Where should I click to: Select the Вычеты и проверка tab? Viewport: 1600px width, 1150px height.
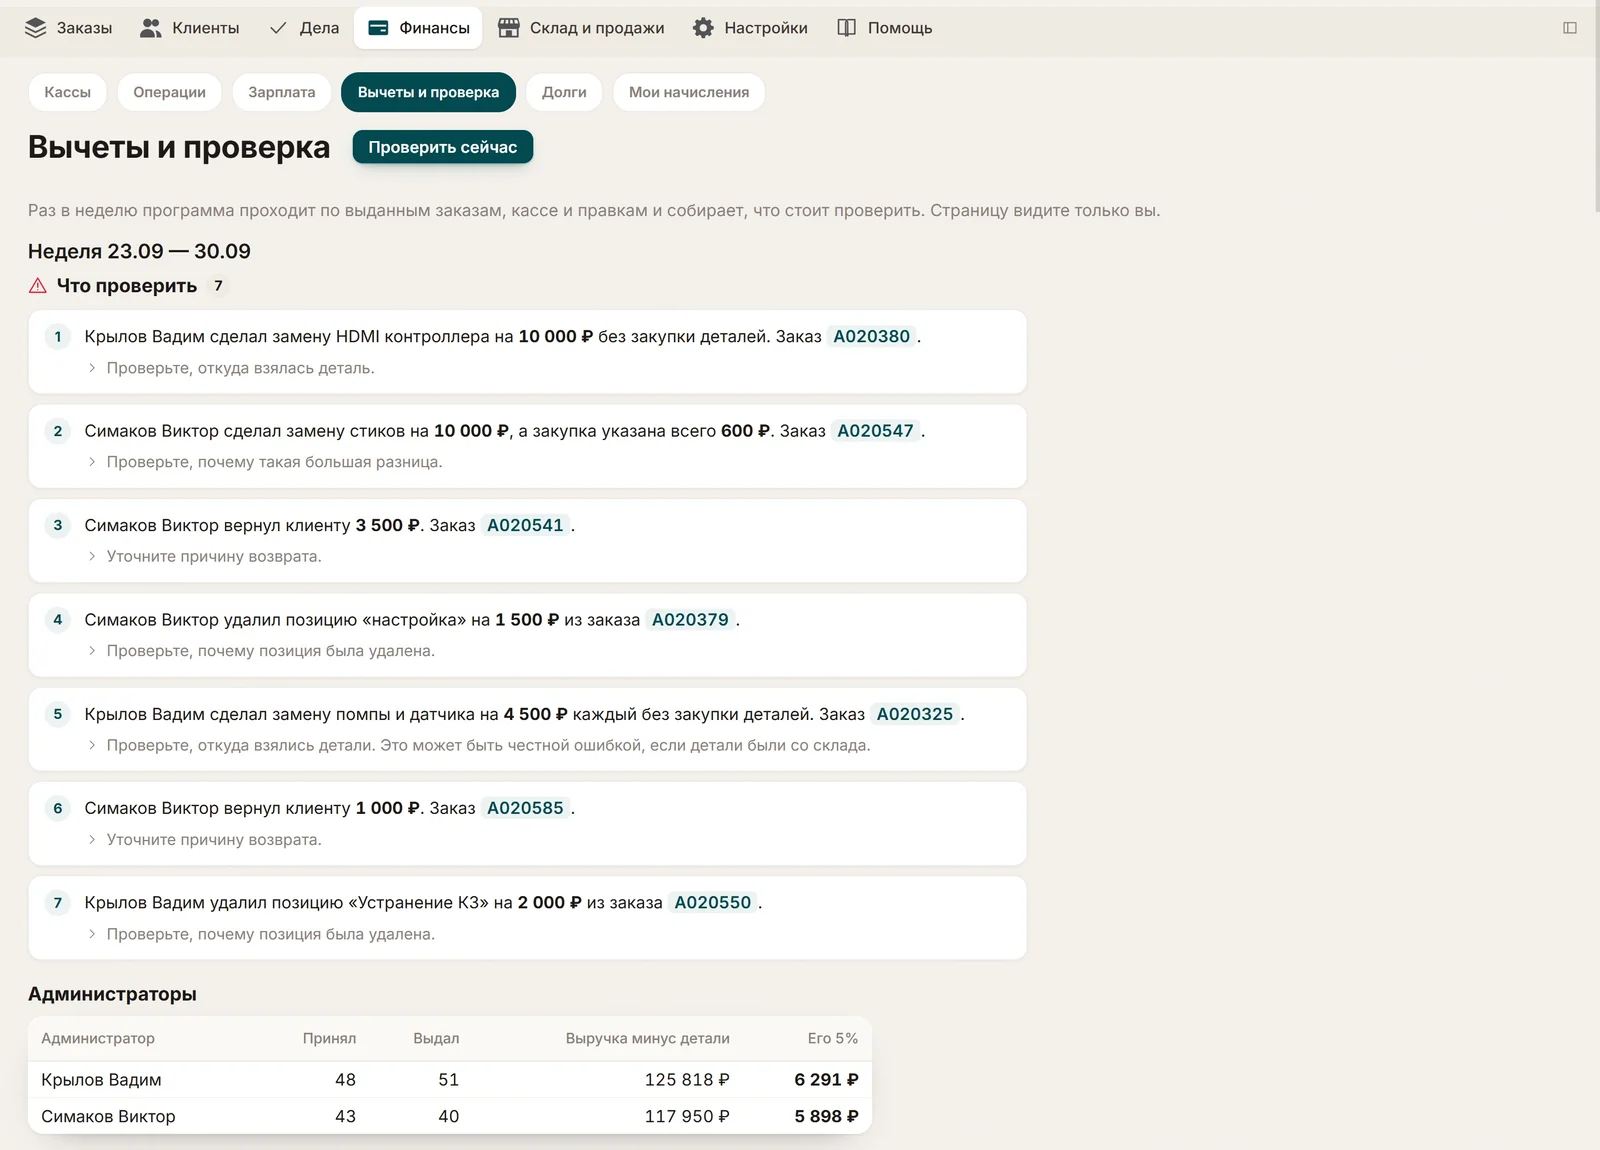click(x=428, y=92)
